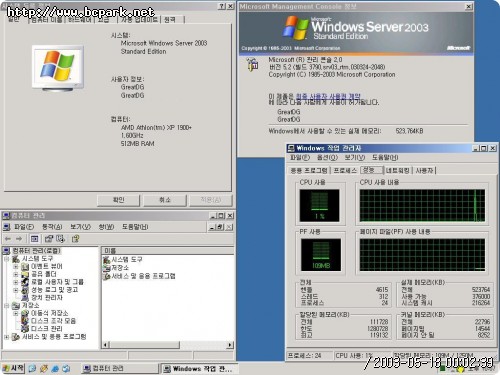
Task: Click the 시스템 도구 icon in the right pane
Action: pos(107,259)
